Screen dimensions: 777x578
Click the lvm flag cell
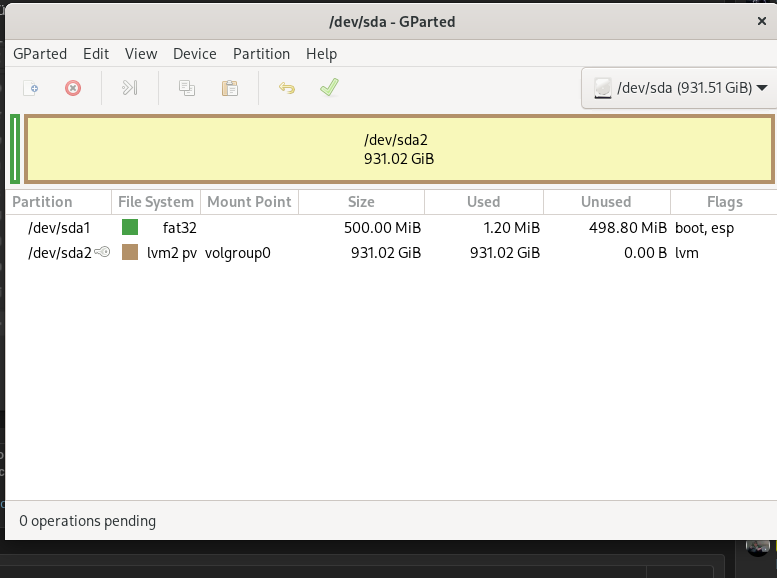tap(686, 253)
